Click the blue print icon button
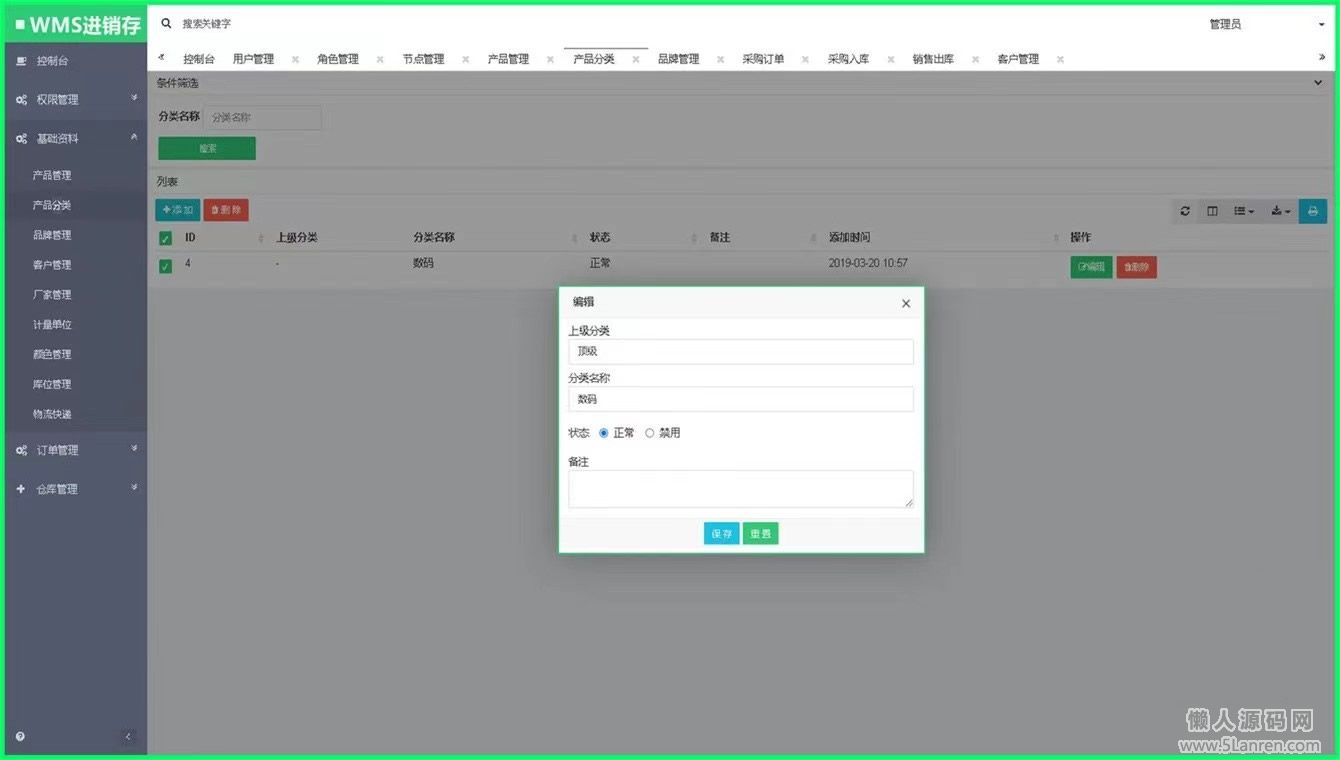The height and width of the screenshot is (760, 1340). 1312,211
